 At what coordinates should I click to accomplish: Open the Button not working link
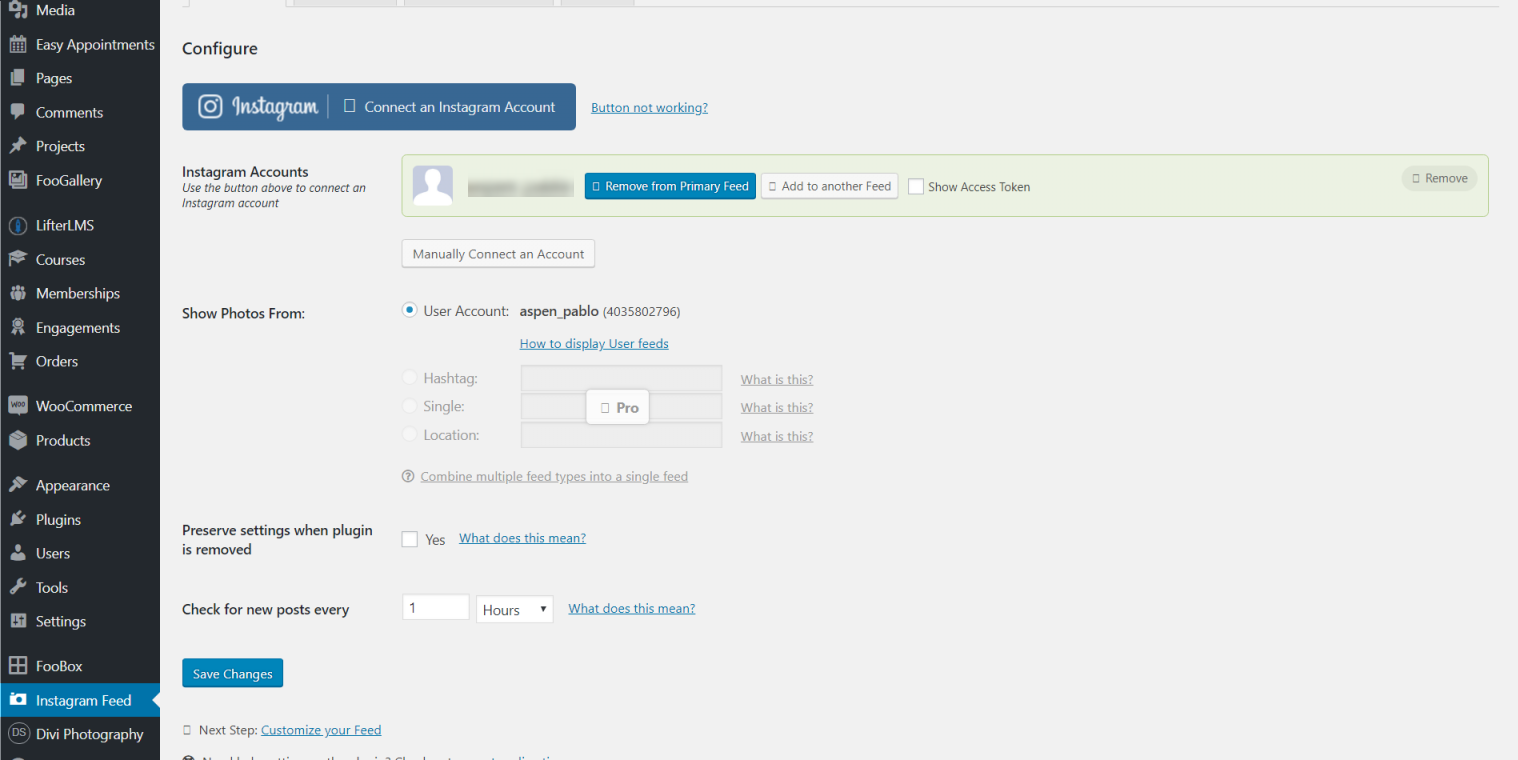(x=649, y=108)
